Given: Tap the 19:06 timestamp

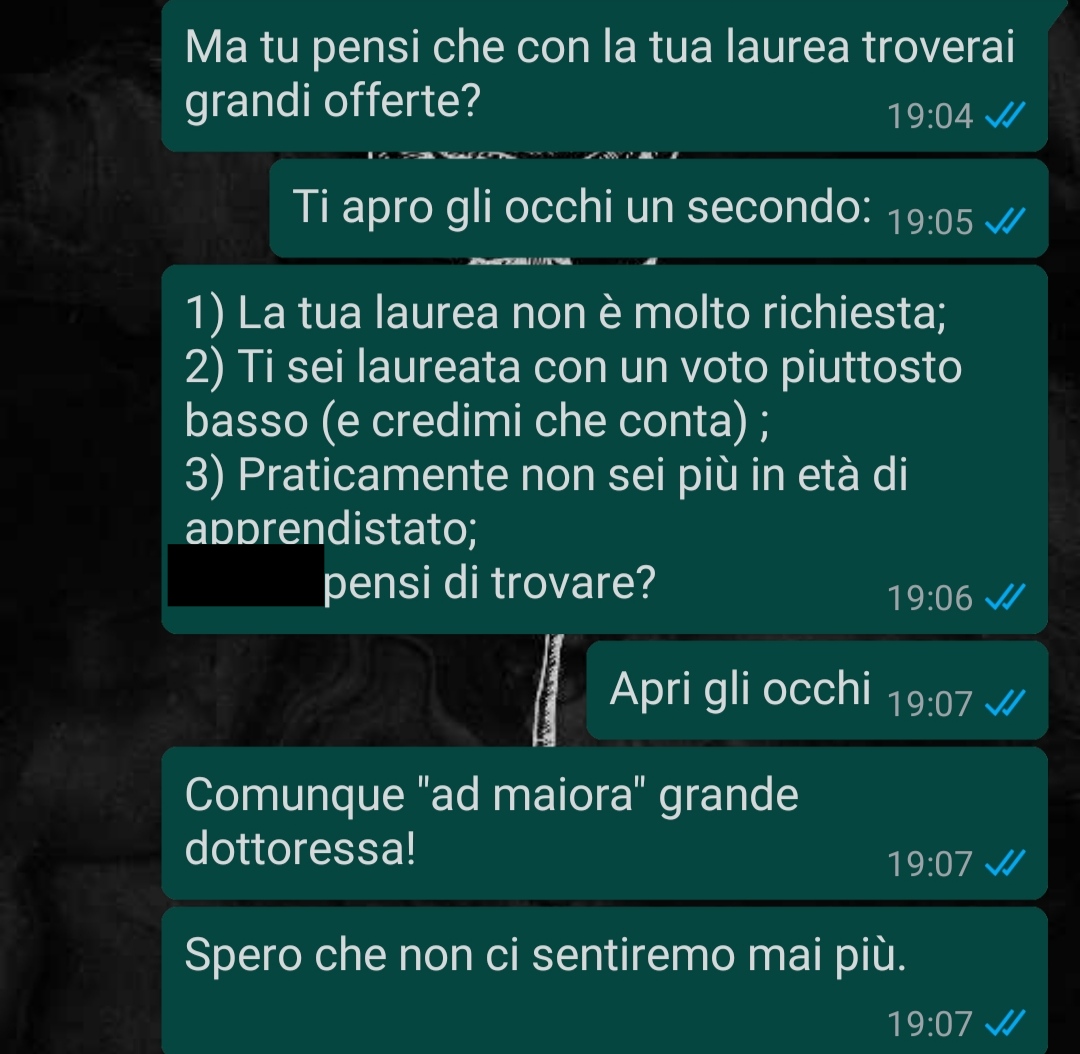Looking at the screenshot, I should pos(930,598).
